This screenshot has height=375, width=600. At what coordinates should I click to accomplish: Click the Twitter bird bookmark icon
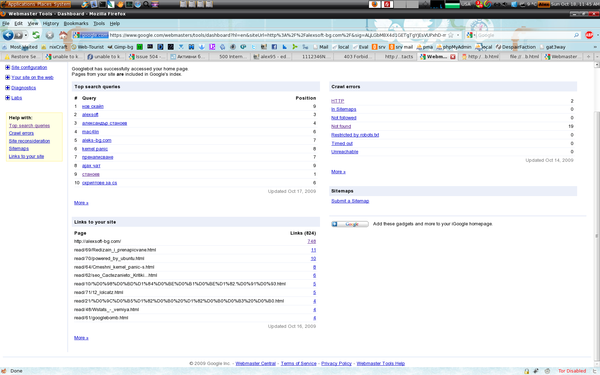point(253,47)
